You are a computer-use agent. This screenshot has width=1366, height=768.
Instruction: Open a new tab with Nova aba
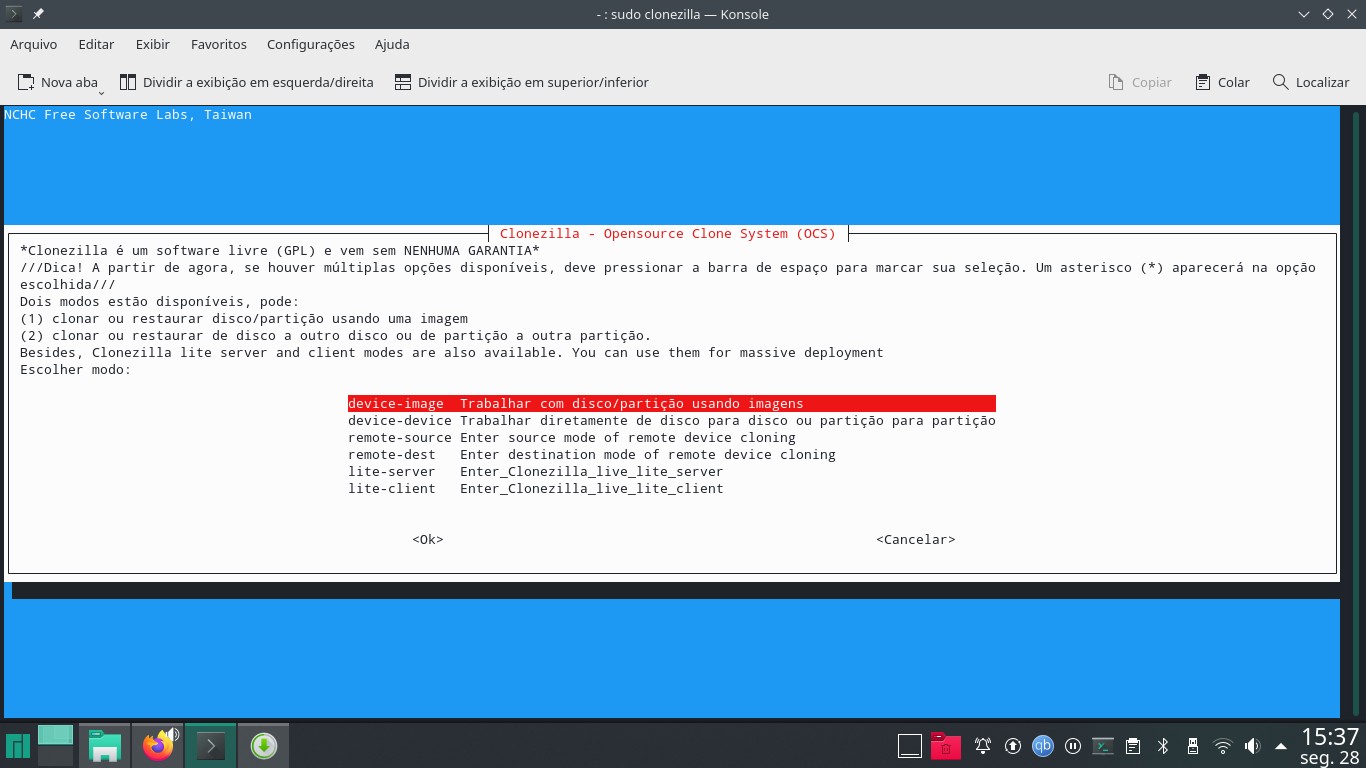pos(58,82)
